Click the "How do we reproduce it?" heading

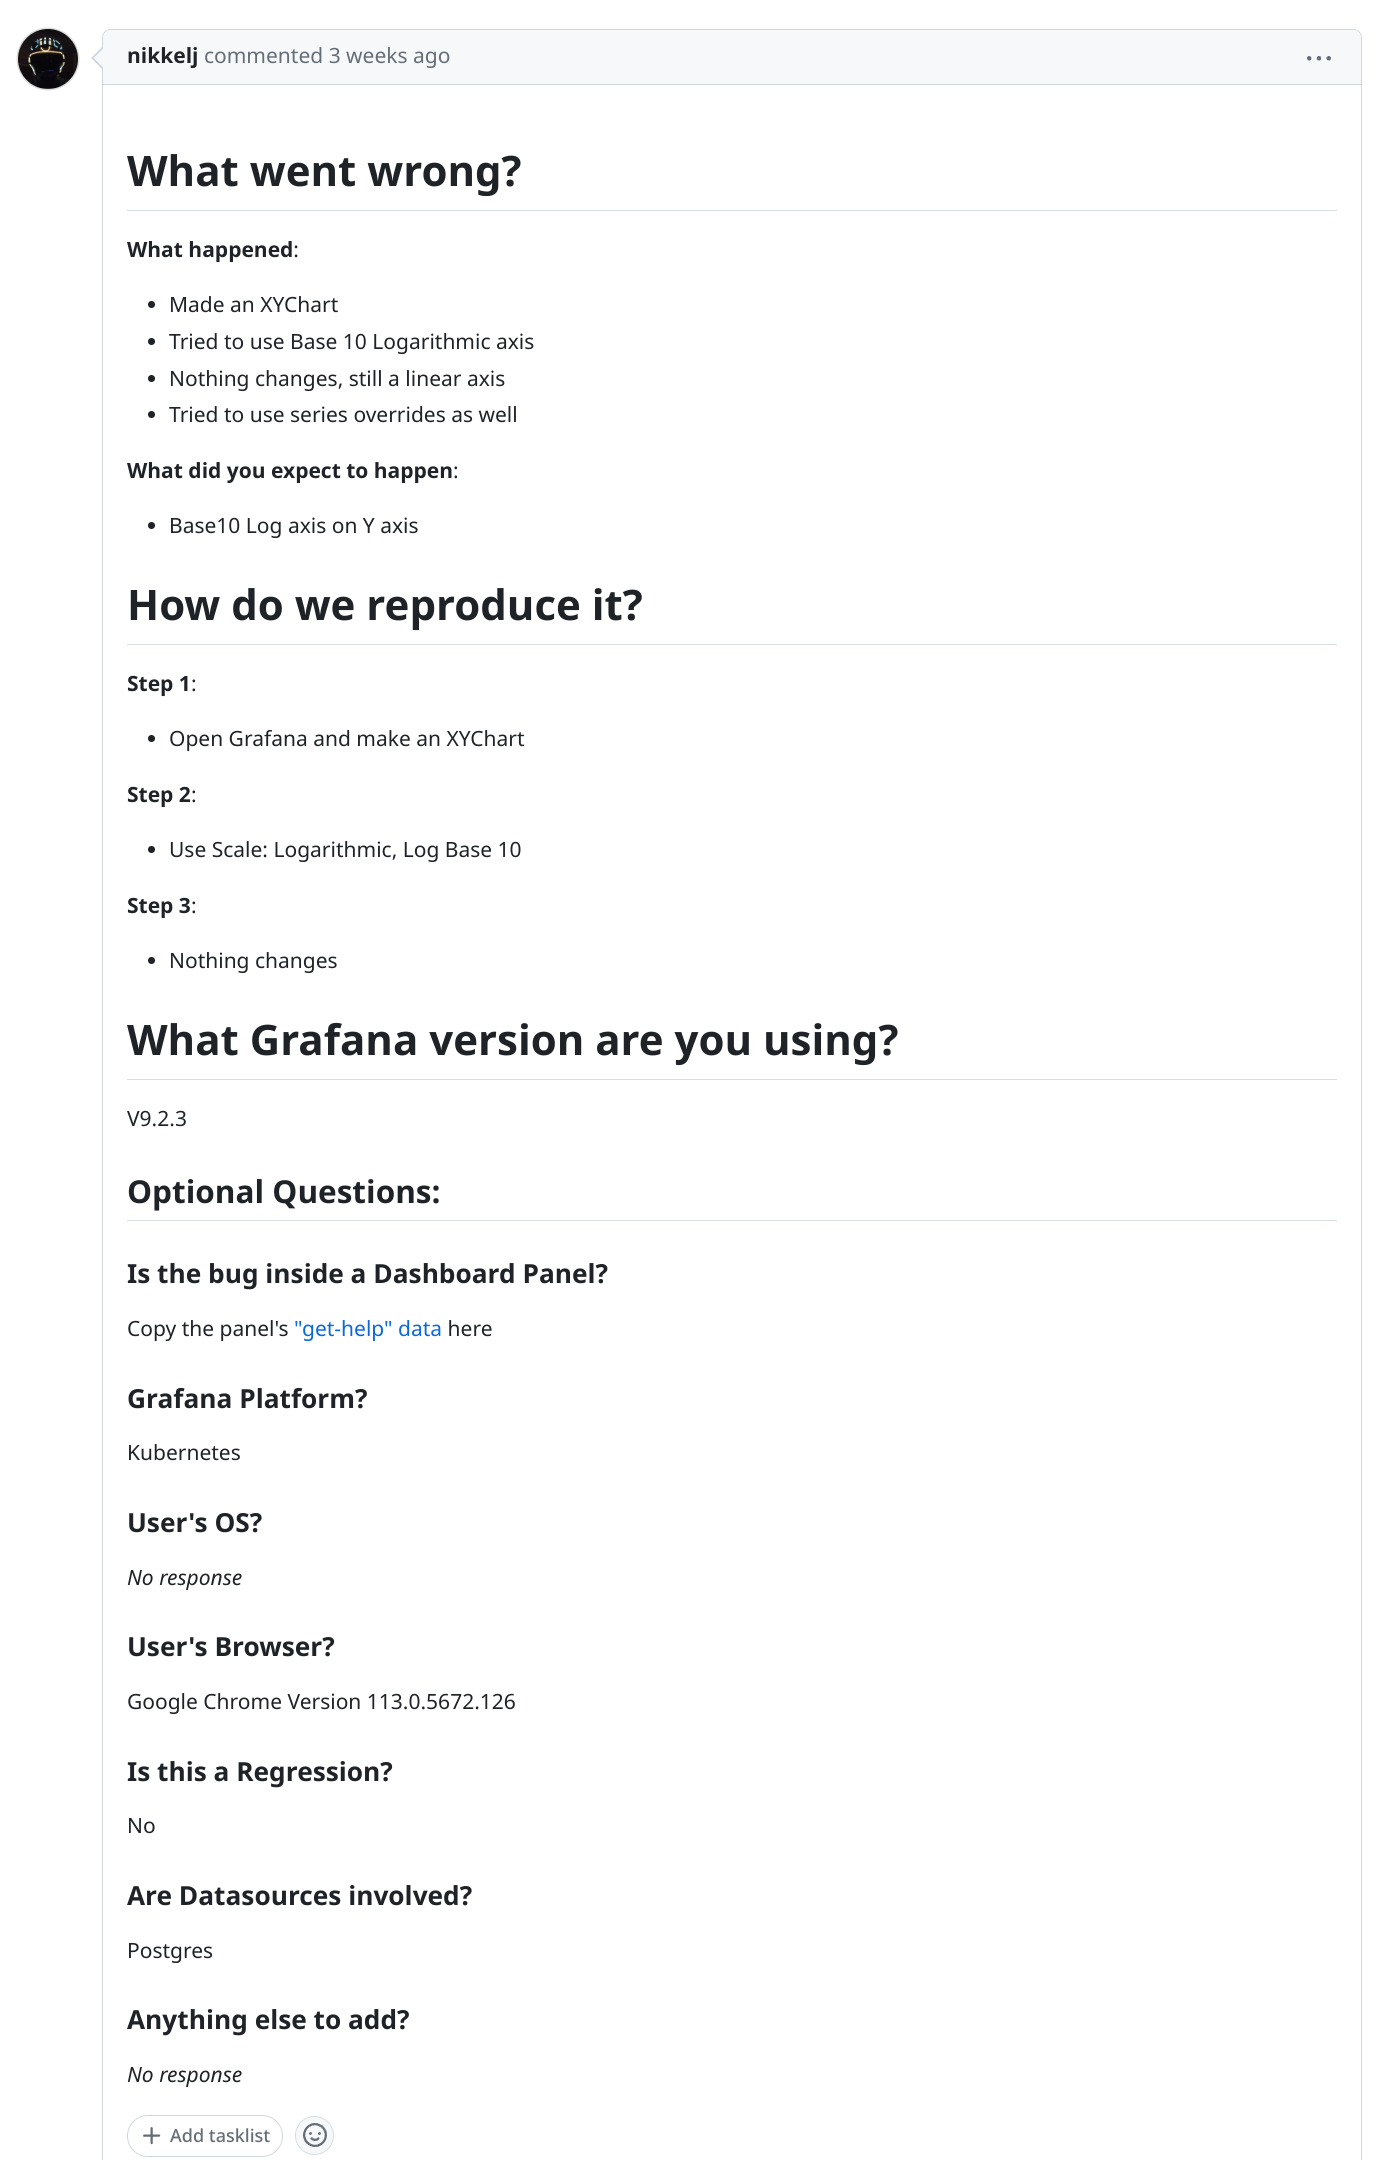(386, 604)
